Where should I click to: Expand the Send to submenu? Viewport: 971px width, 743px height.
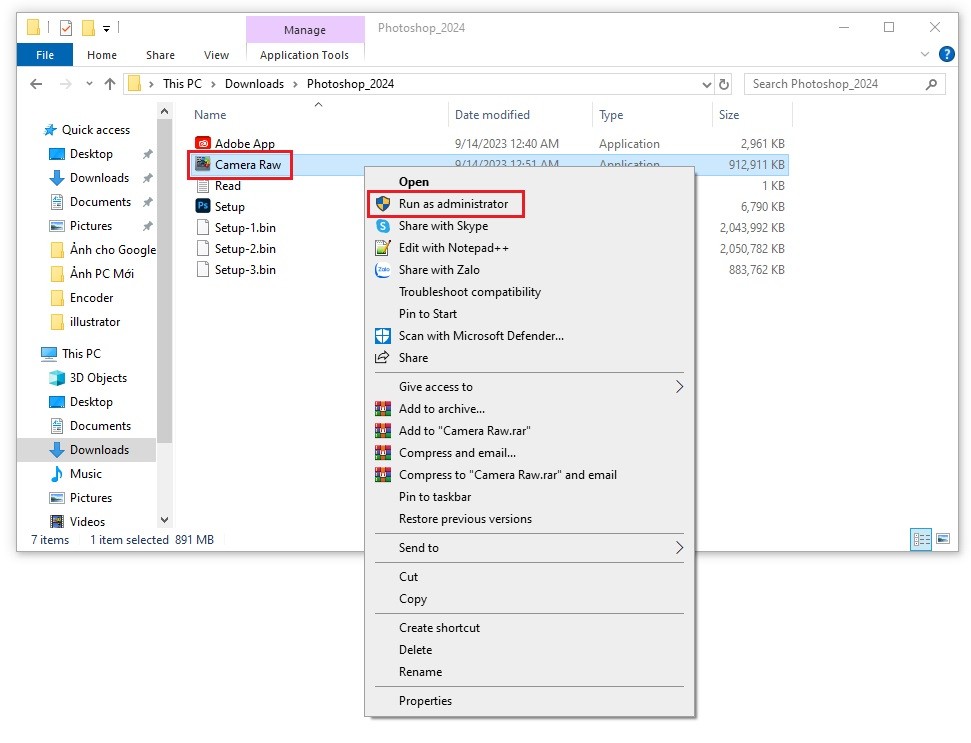(x=679, y=548)
